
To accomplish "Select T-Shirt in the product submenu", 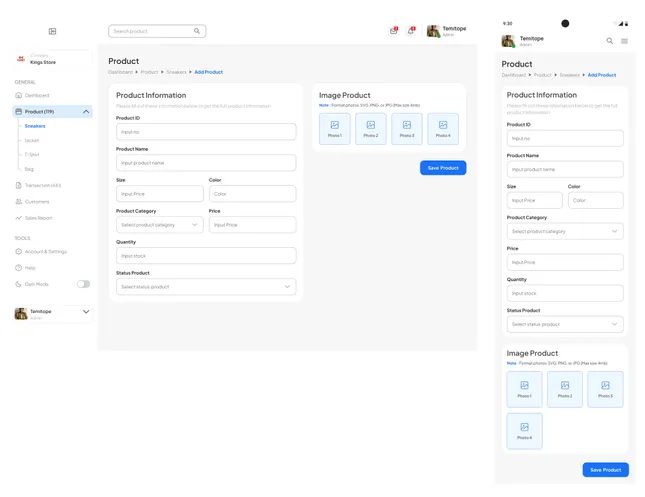I will pos(32,154).
